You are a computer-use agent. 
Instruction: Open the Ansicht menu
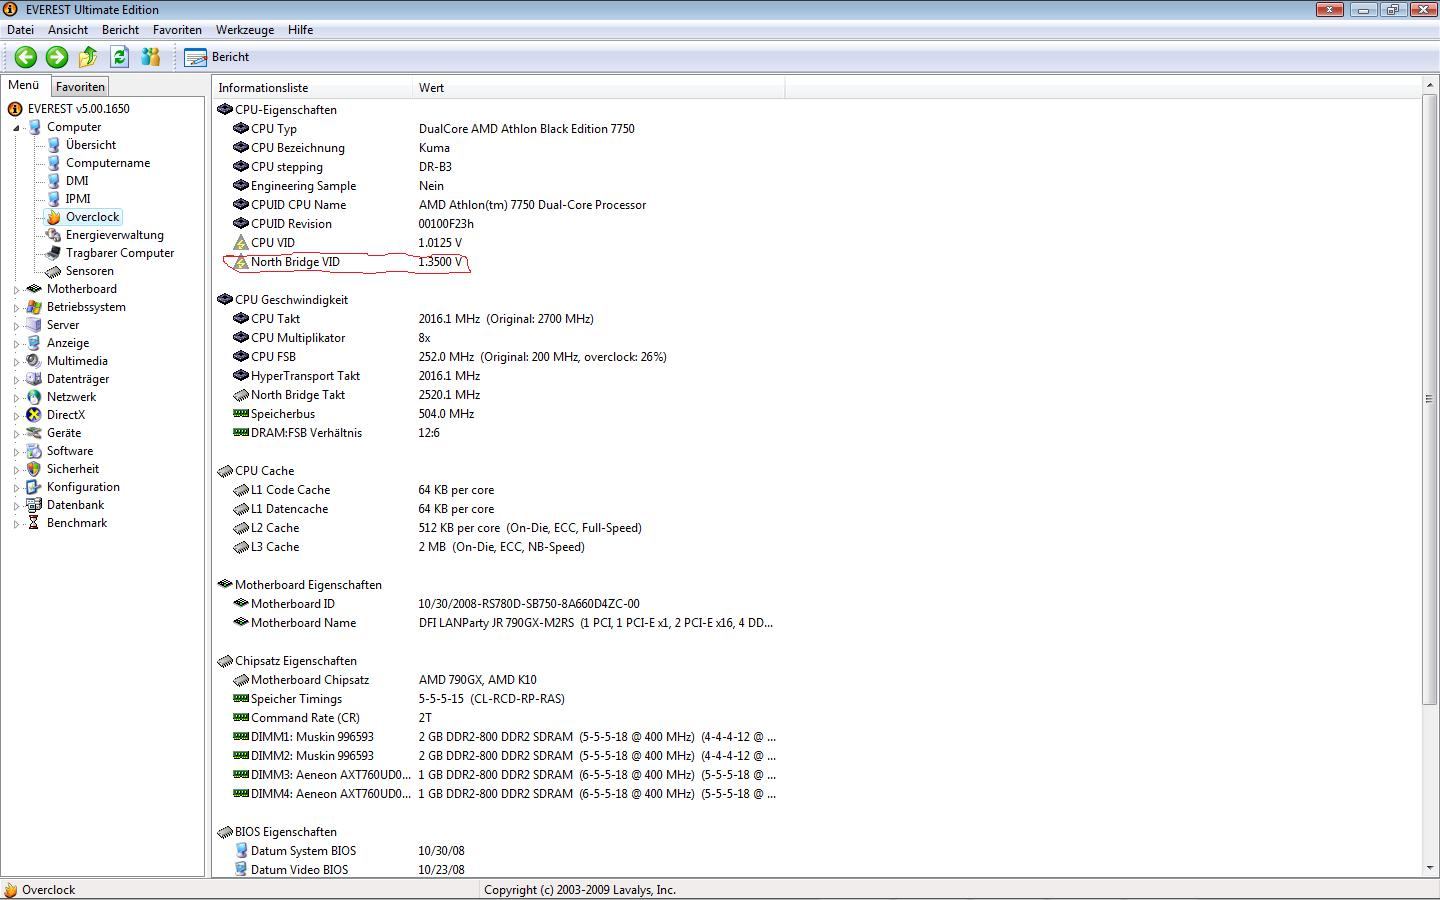(x=68, y=30)
